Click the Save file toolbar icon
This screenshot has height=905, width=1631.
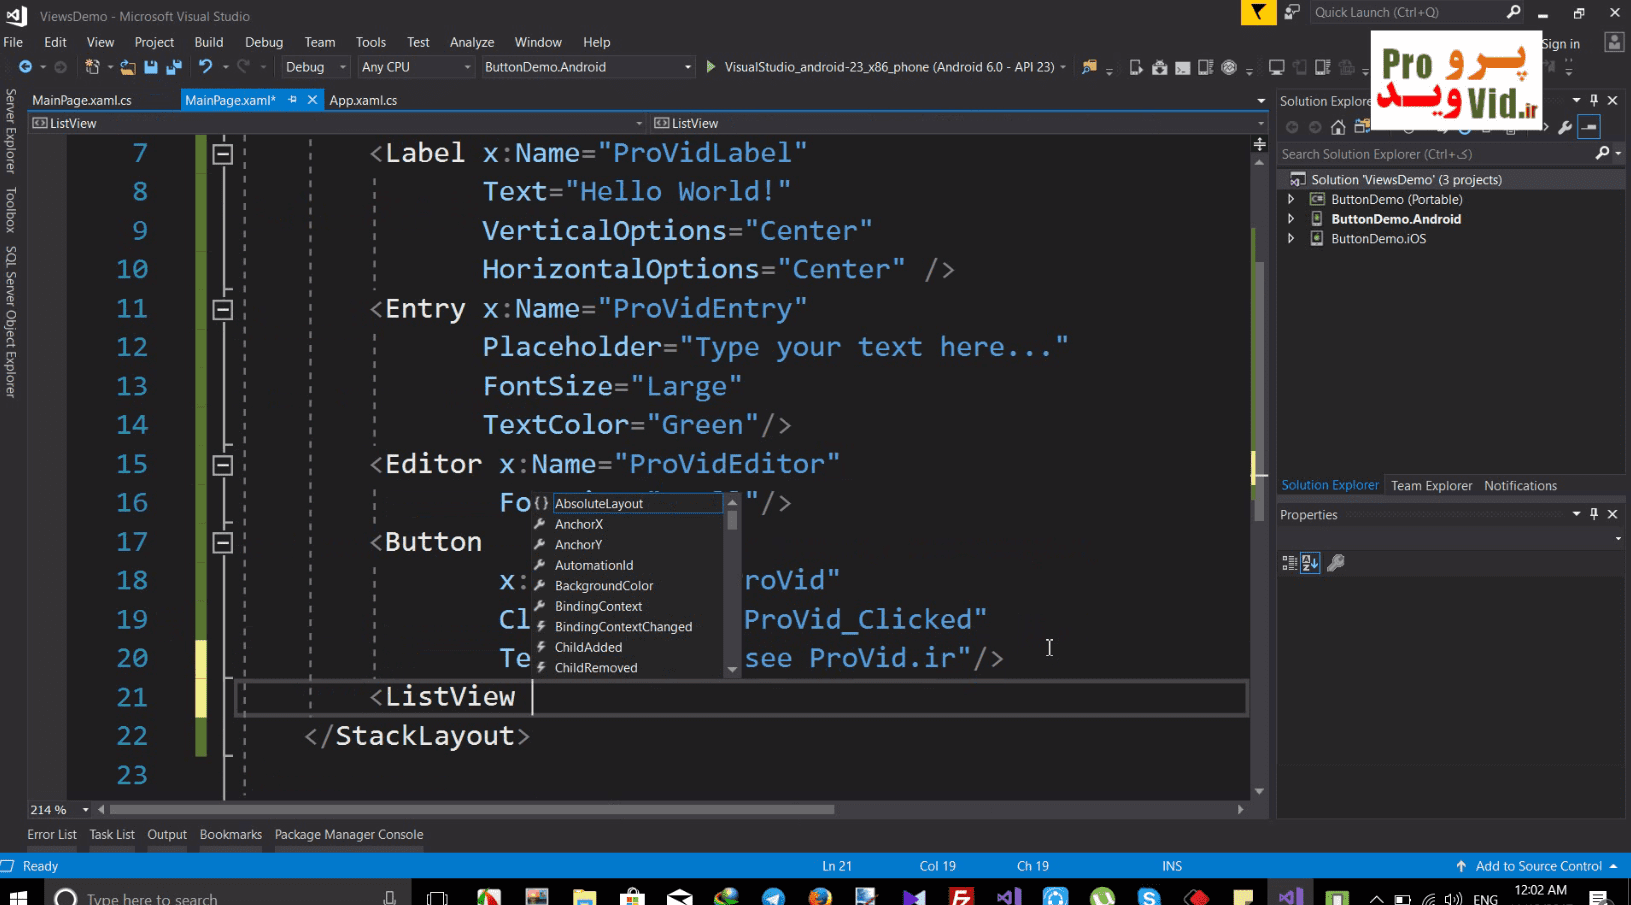151,67
